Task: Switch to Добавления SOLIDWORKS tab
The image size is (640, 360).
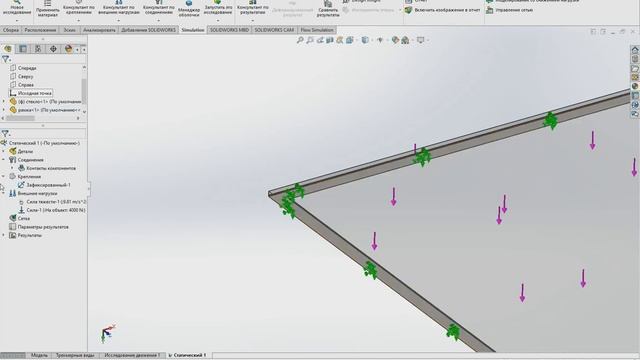Action: coord(149,30)
